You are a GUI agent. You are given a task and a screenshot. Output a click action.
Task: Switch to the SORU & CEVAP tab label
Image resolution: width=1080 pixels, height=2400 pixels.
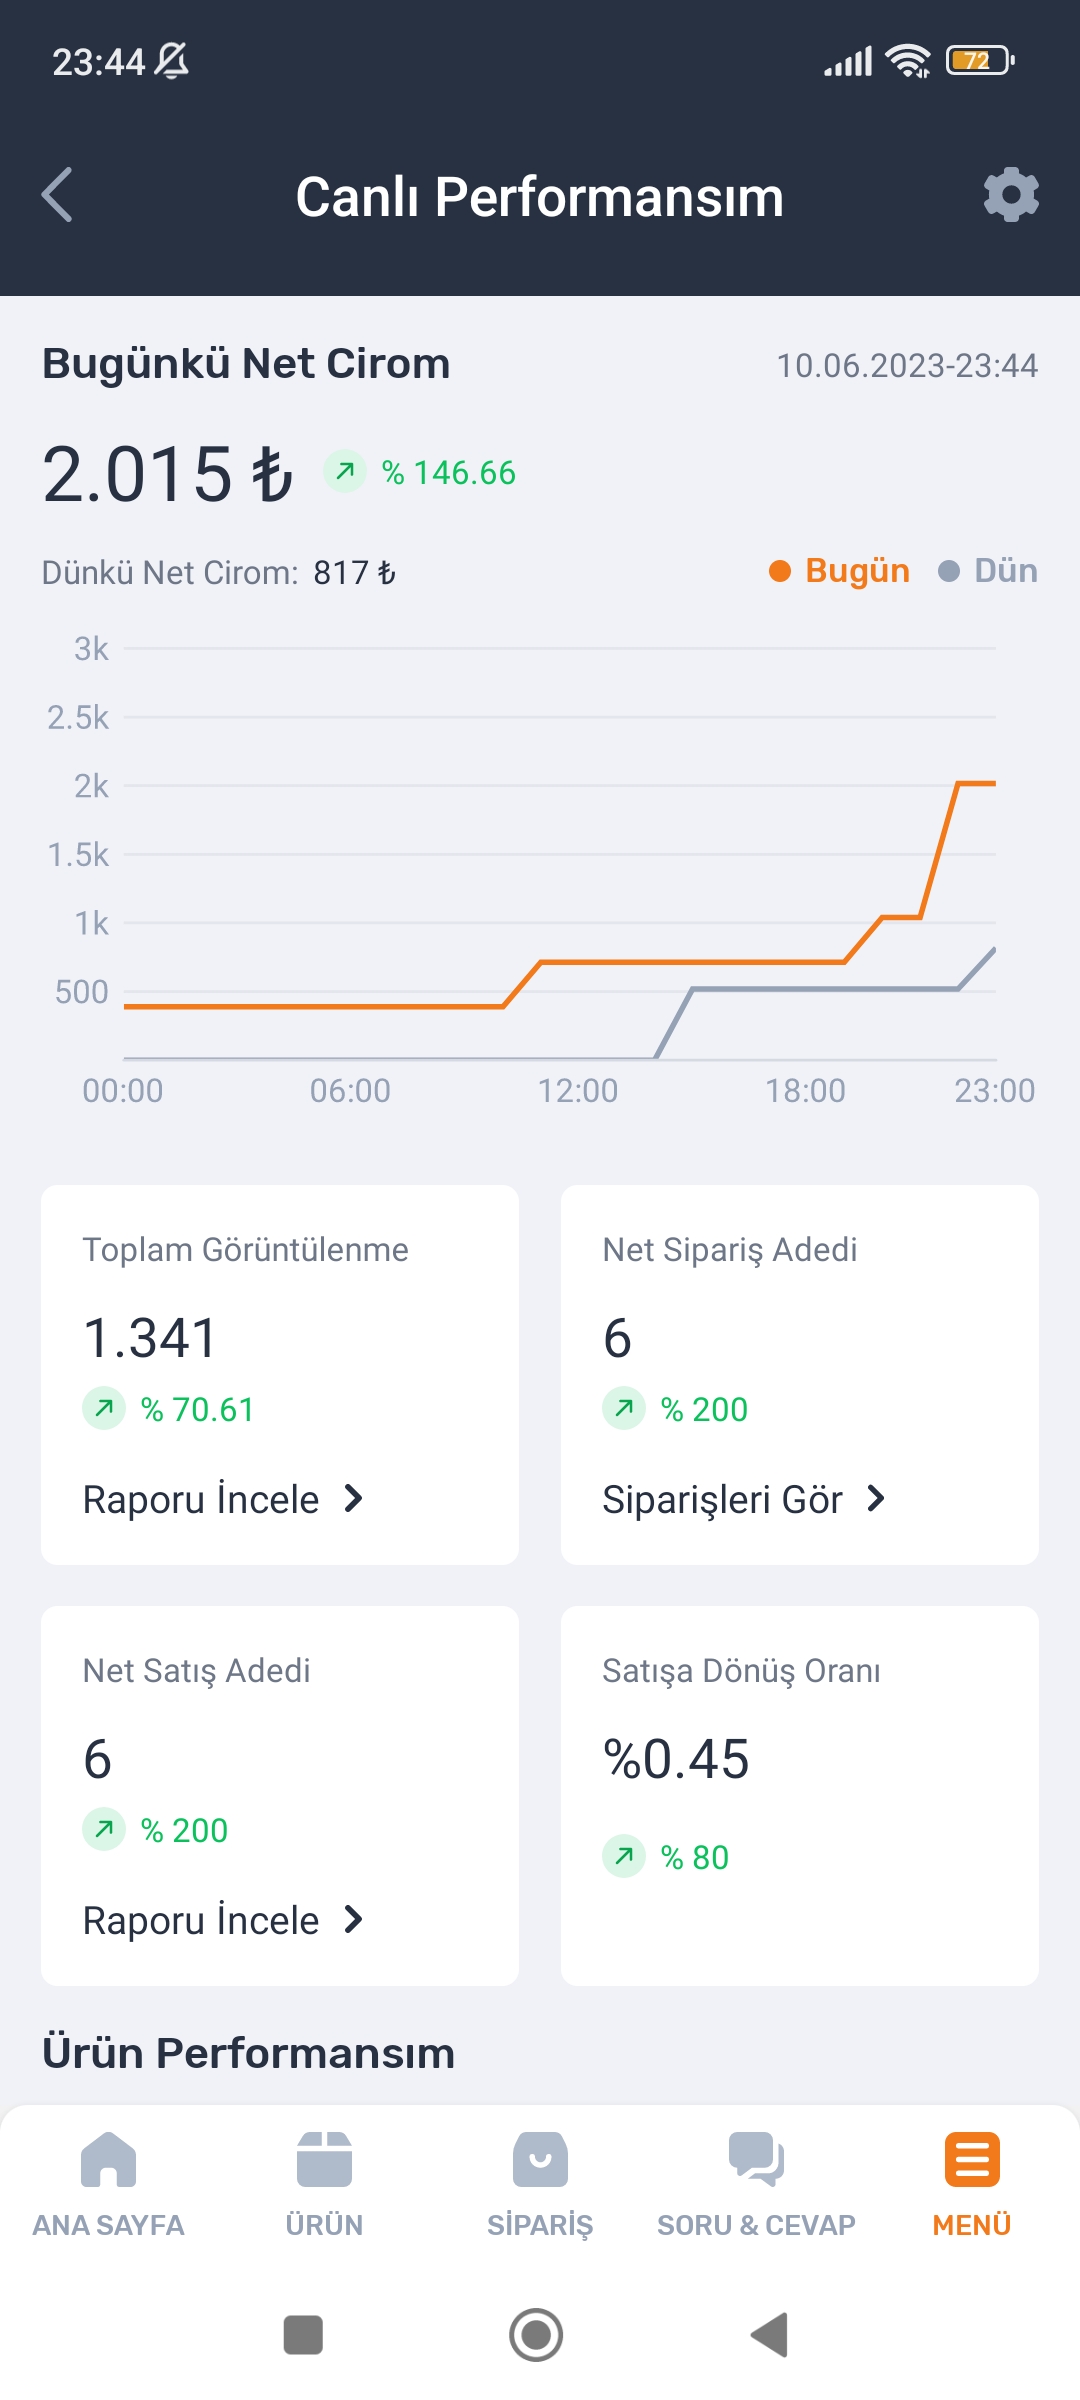pos(756,2225)
